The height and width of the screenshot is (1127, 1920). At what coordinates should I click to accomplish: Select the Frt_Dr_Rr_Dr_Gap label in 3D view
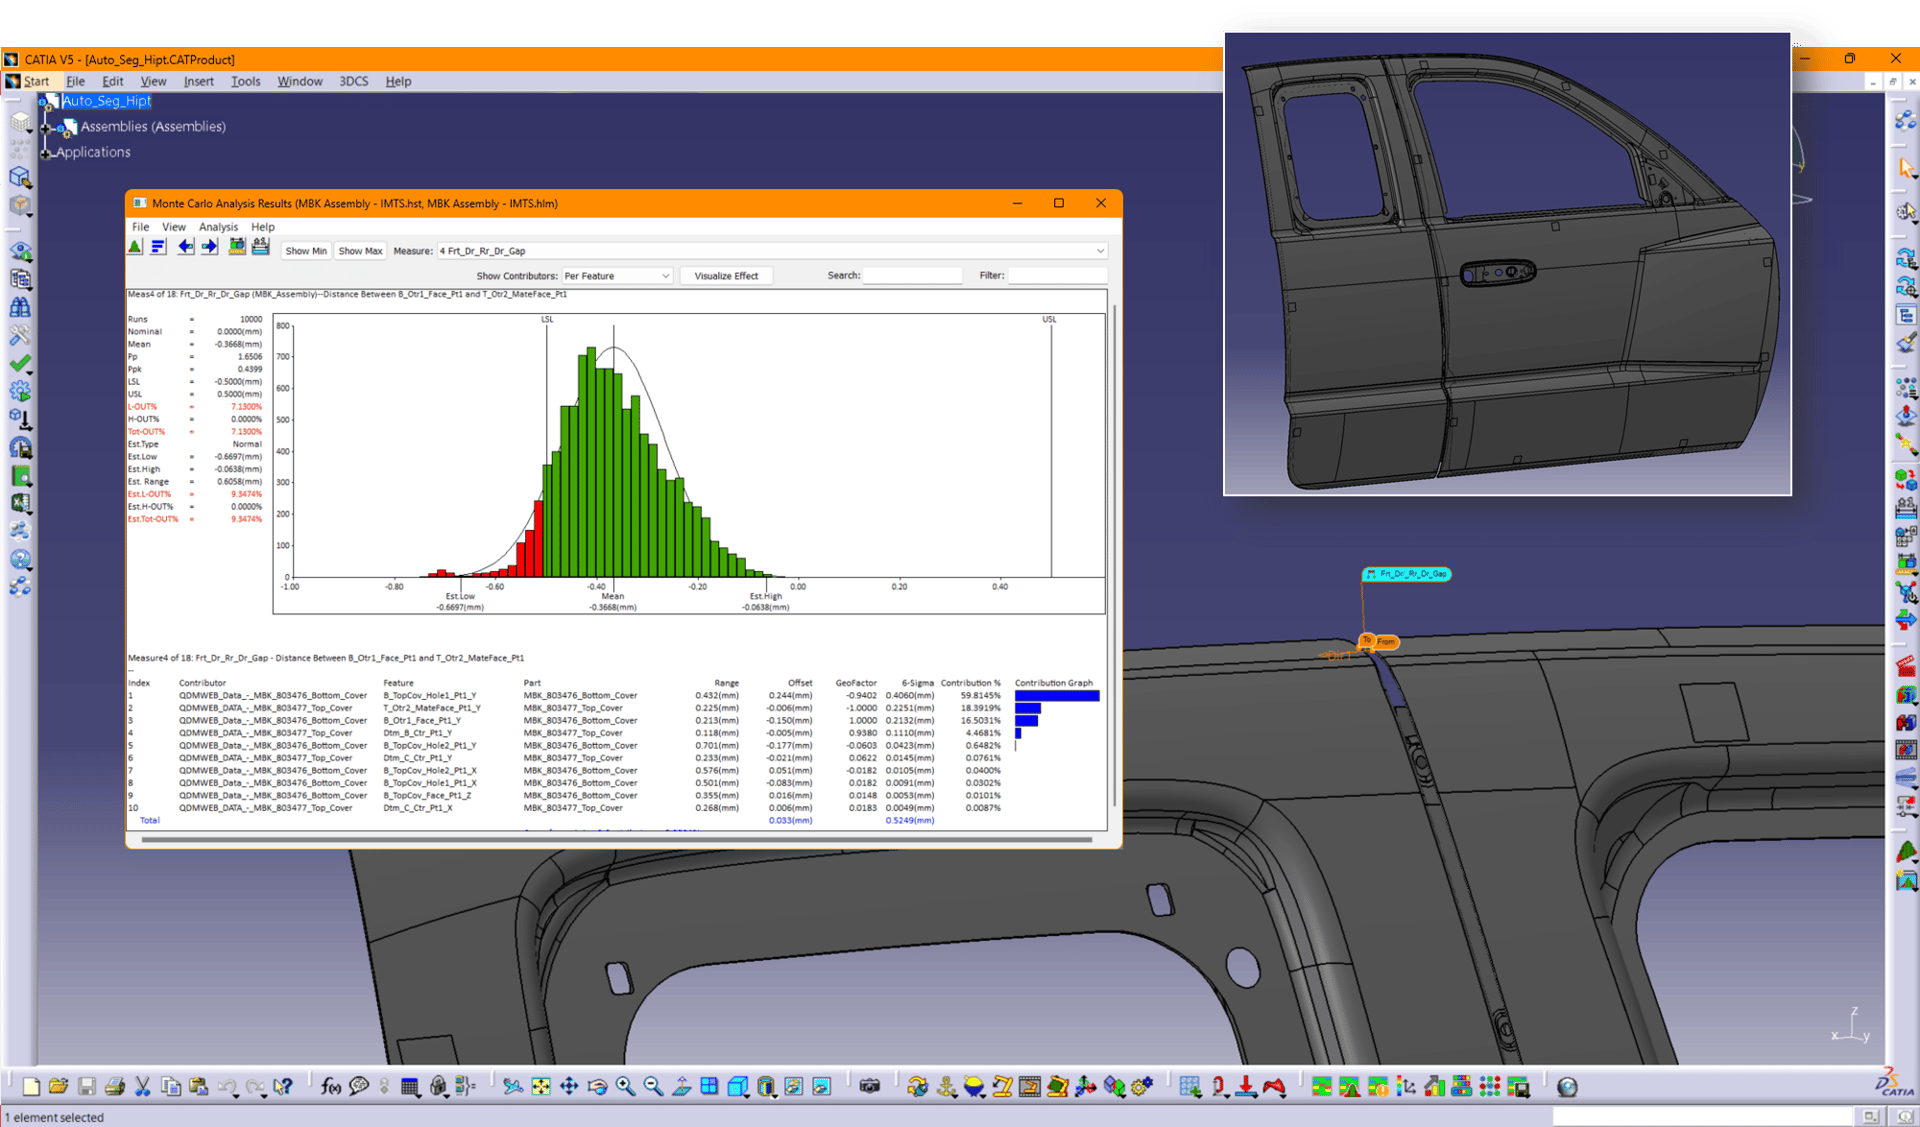[1407, 574]
